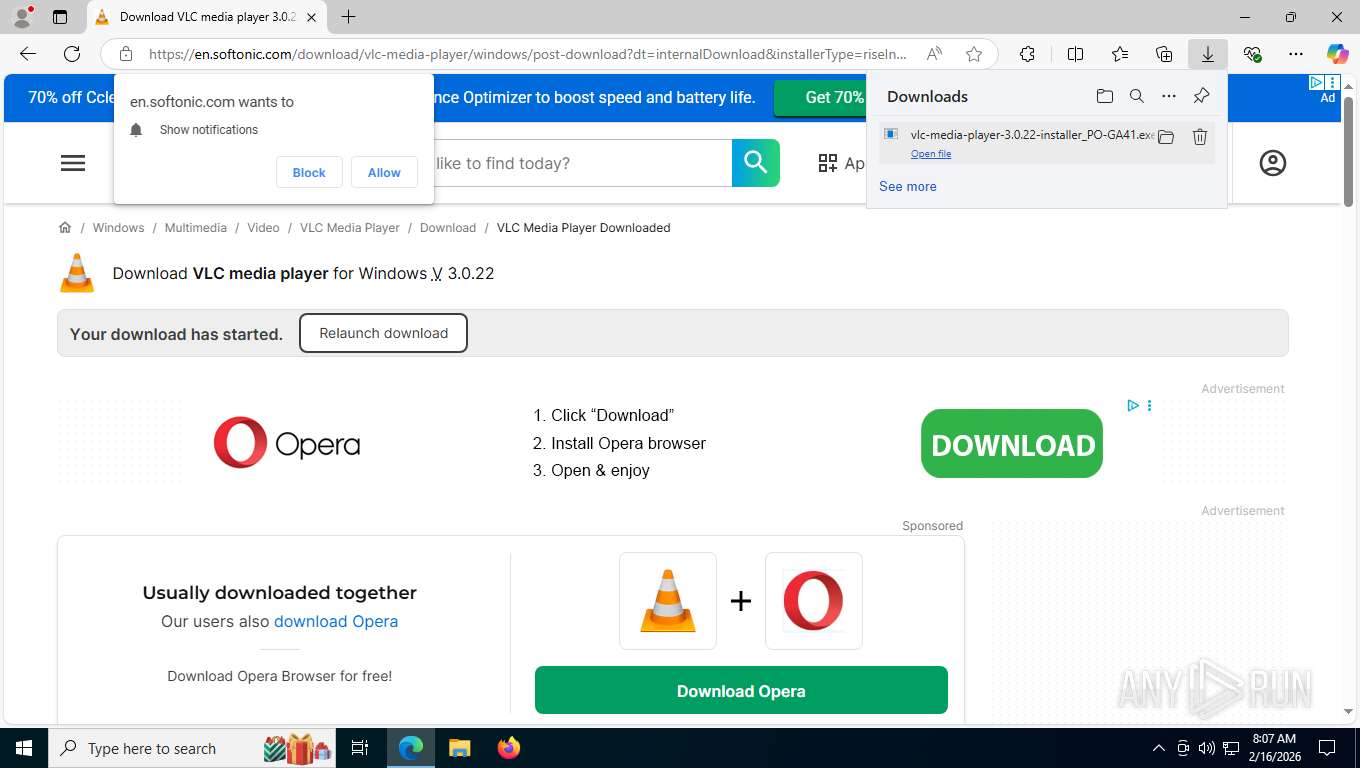
Task: Open the Windows Start menu
Action: click(23, 748)
